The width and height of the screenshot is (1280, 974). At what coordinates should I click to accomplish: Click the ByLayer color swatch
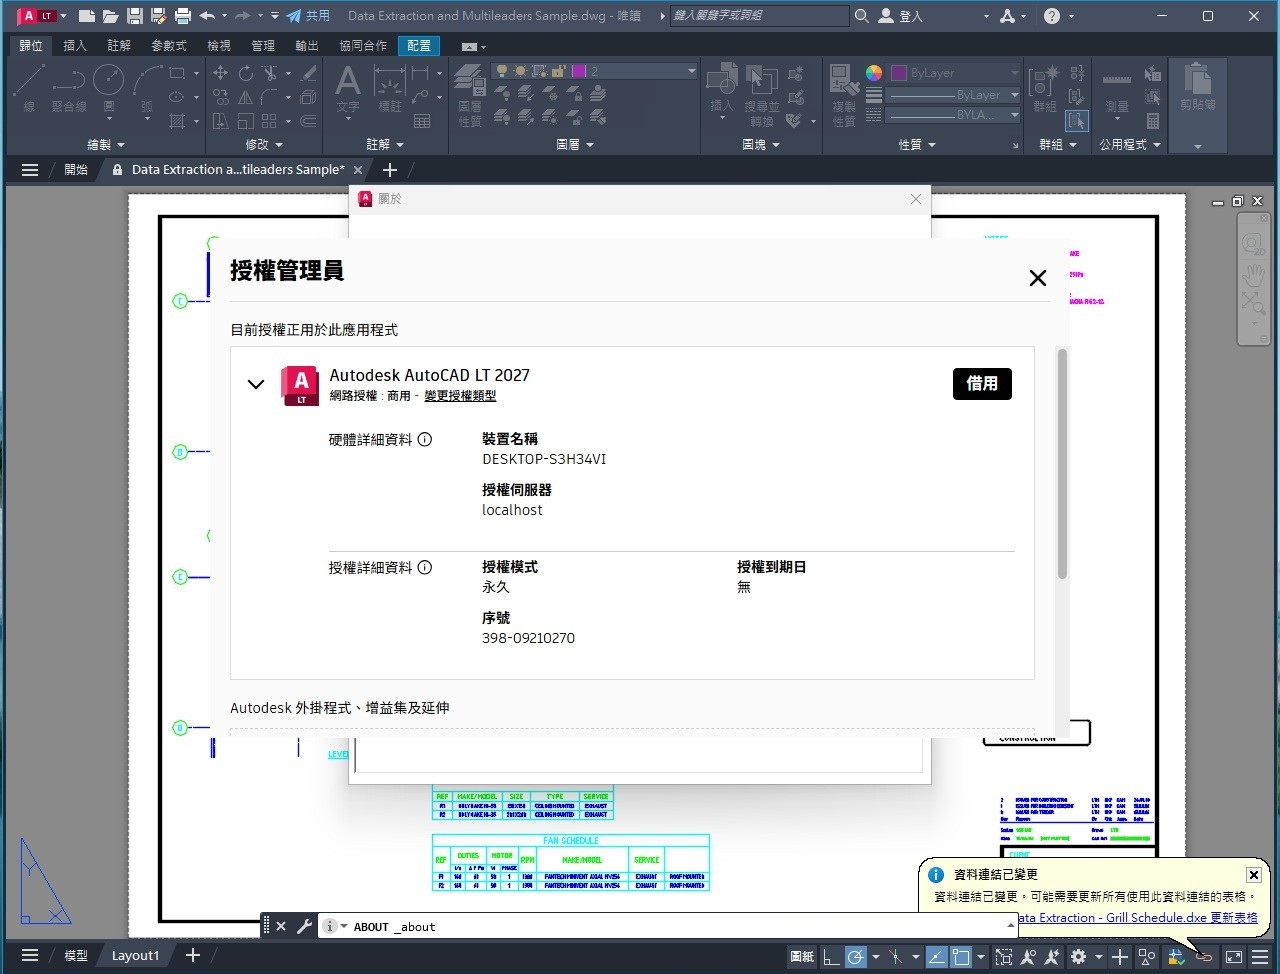[x=898, y=73]
